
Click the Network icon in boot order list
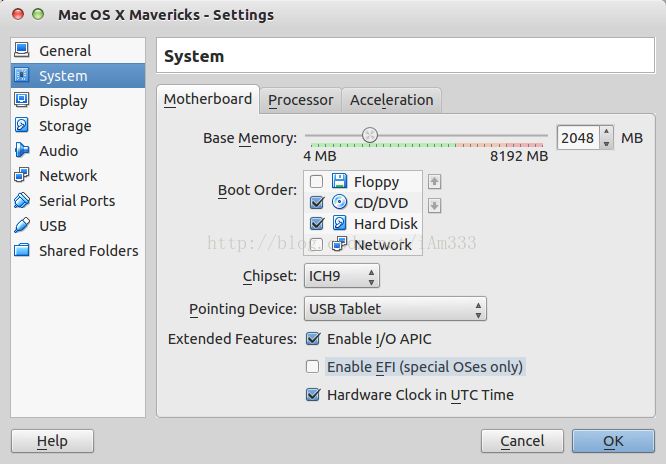tap(339, 244)
